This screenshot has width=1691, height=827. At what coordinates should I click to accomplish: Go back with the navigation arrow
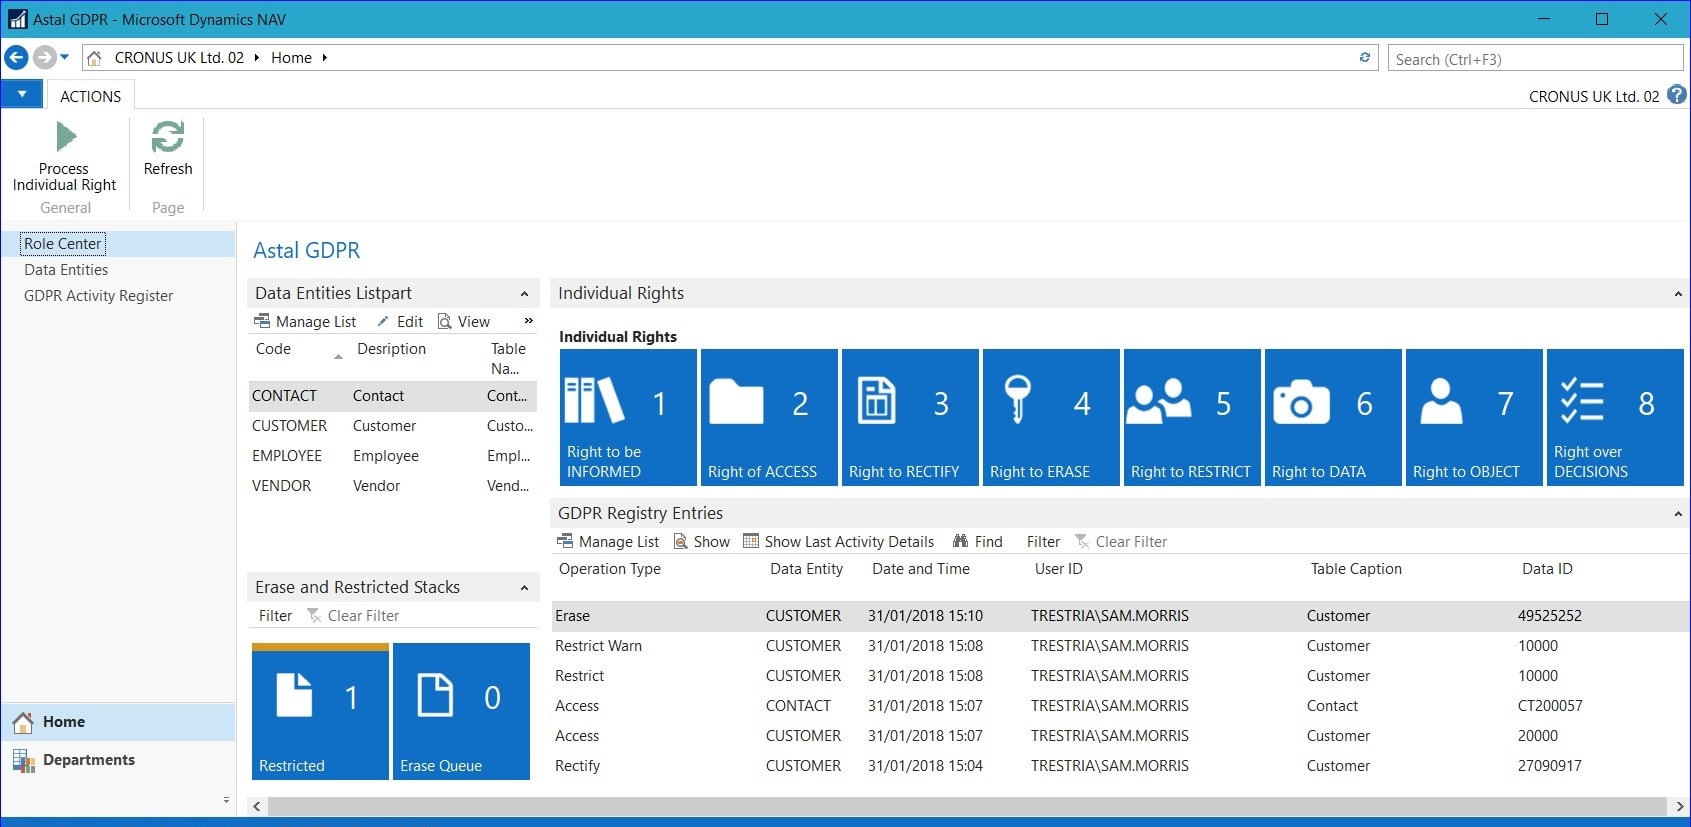16,57
